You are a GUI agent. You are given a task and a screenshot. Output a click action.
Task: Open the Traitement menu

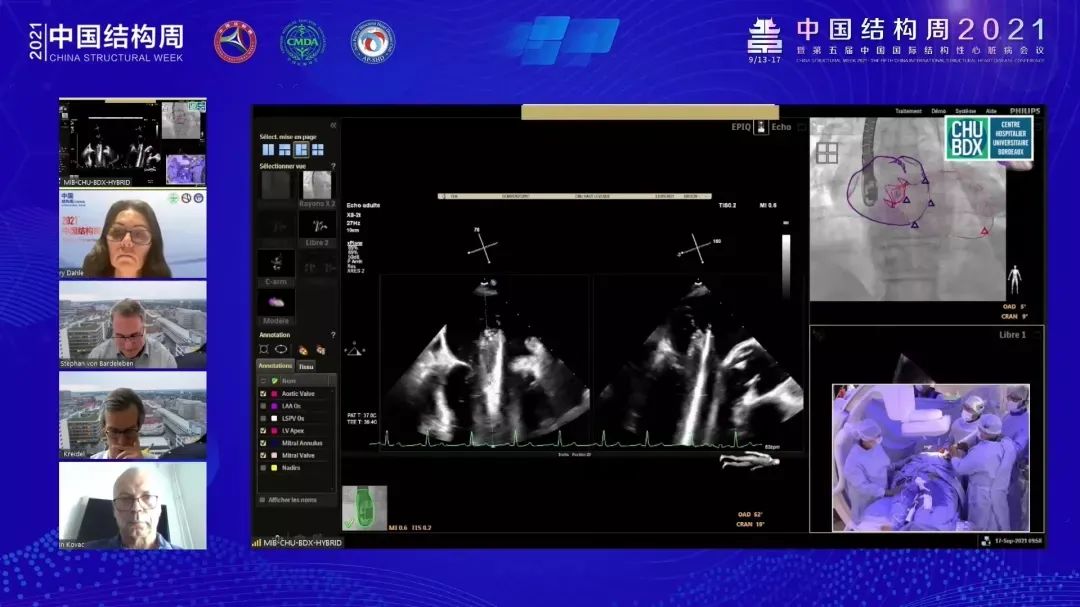click(x=908, y=111)
